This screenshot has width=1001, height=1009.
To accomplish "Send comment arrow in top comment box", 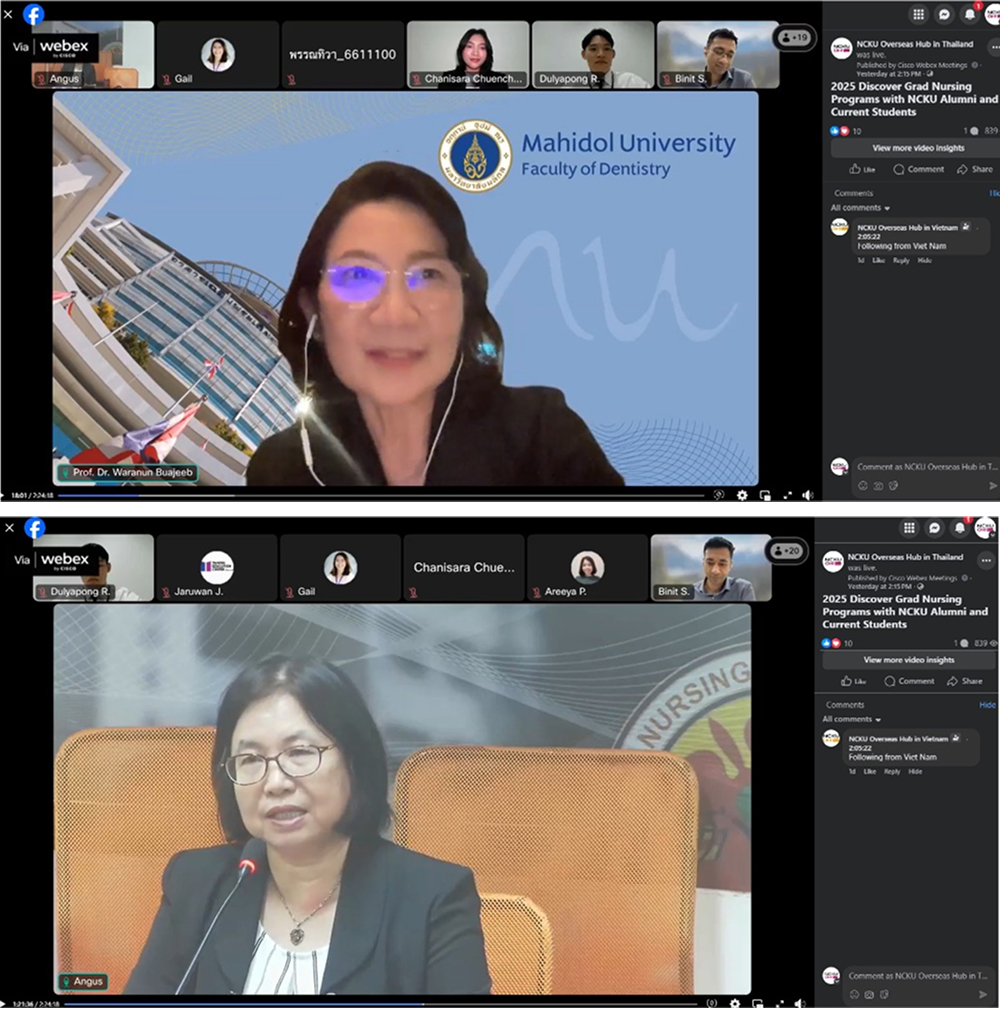I will click(x=993, y=486).
